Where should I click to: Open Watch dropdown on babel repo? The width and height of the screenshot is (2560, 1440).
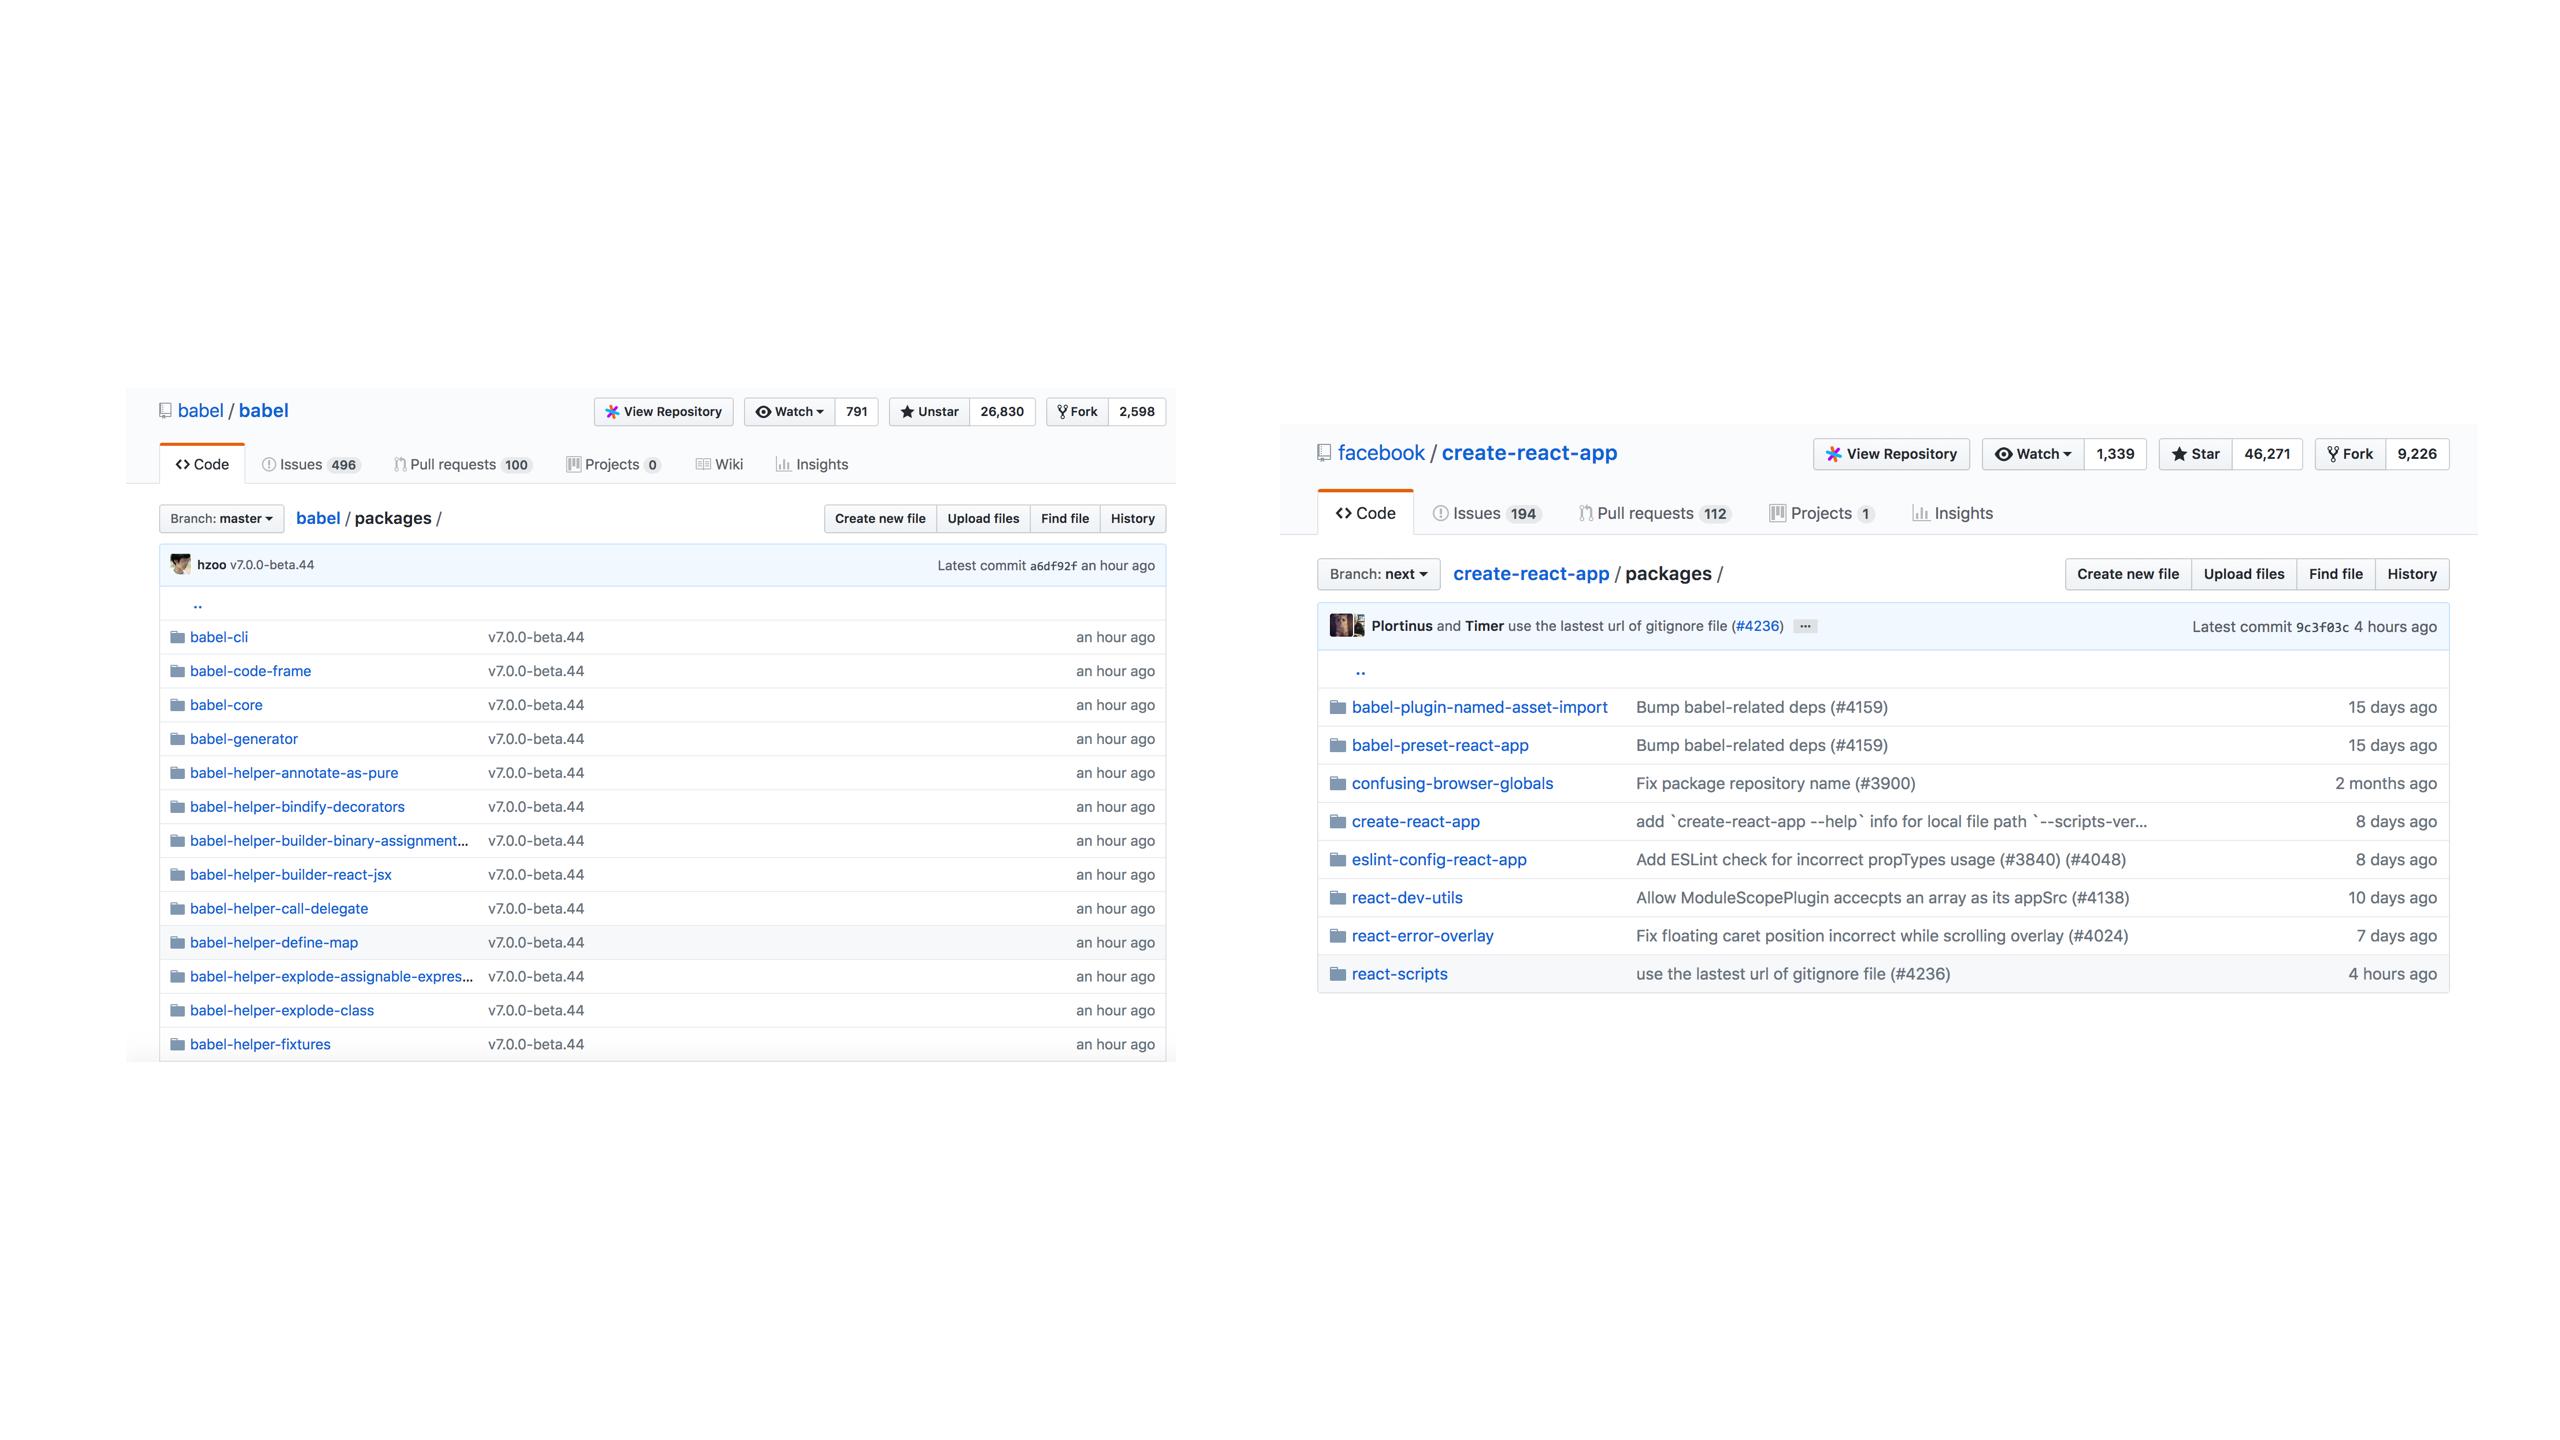pyautogui.click(x=789, y=412)
